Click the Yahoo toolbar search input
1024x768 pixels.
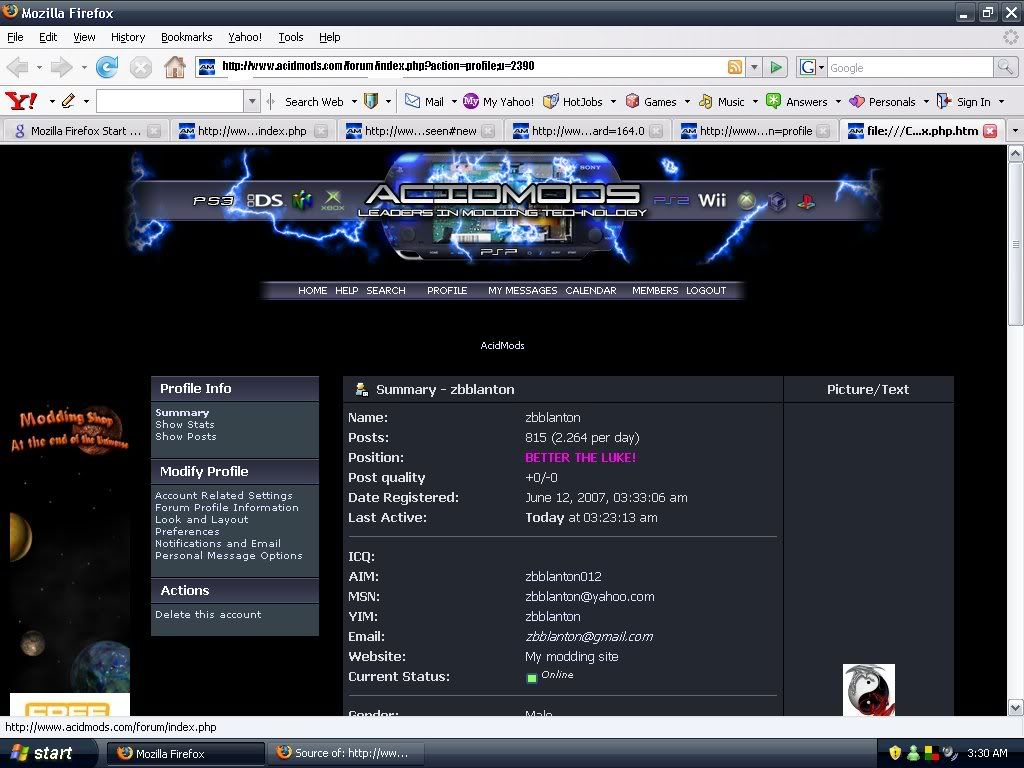tap(170, 101)
